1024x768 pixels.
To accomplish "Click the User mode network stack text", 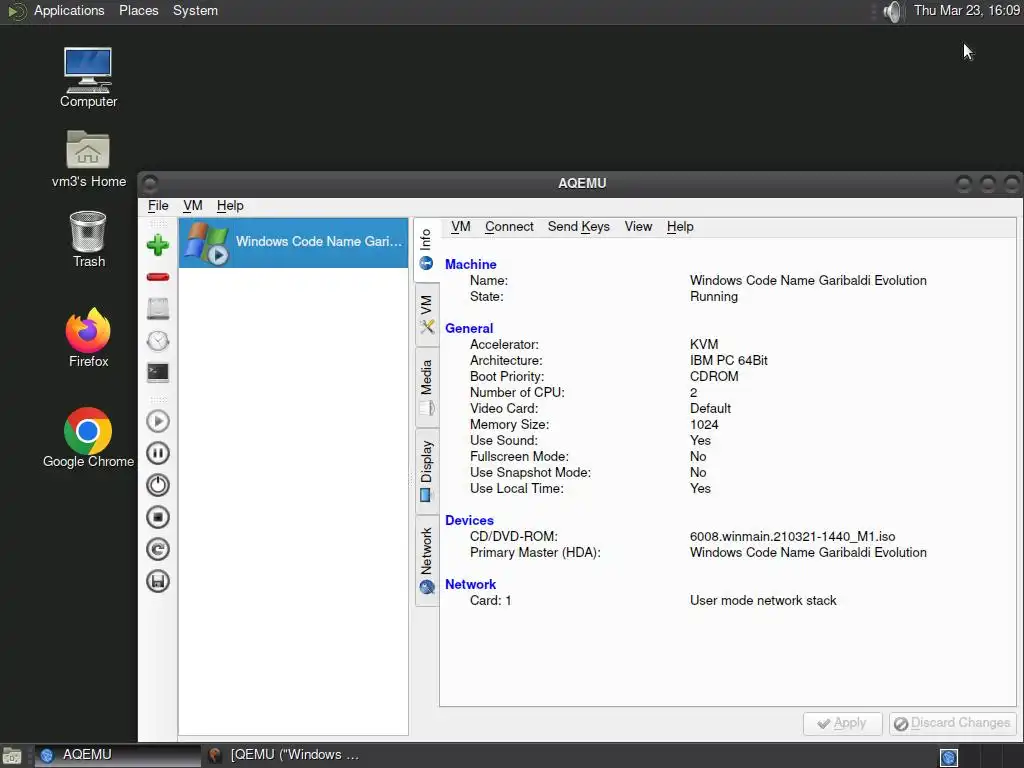I will pyautogui.click(x=763, y=601).
